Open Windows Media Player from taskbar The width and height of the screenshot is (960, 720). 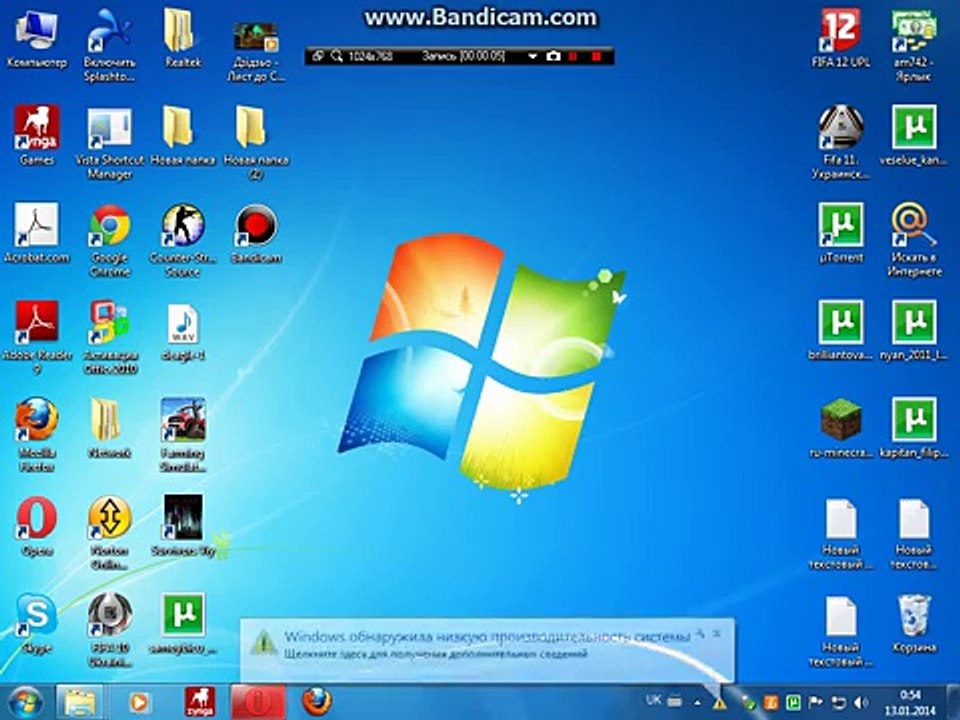pos(140,702)
